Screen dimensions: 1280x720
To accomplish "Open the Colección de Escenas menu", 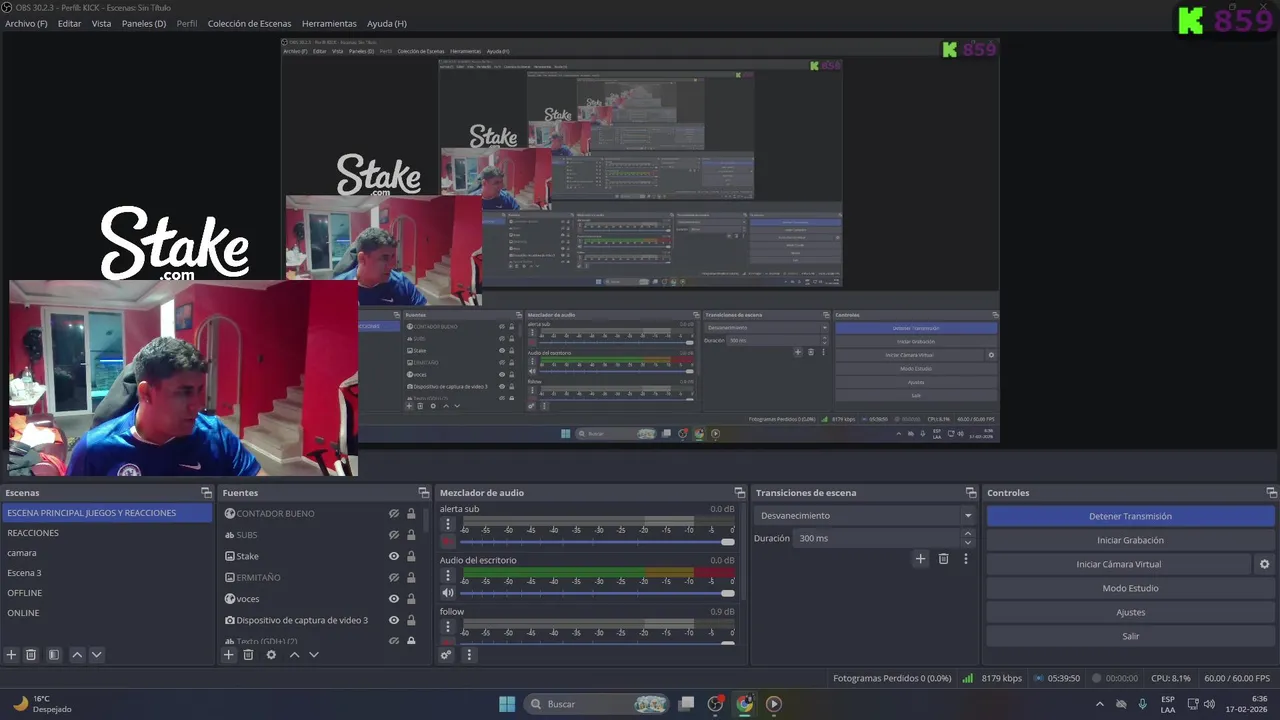I will point(250,23).
